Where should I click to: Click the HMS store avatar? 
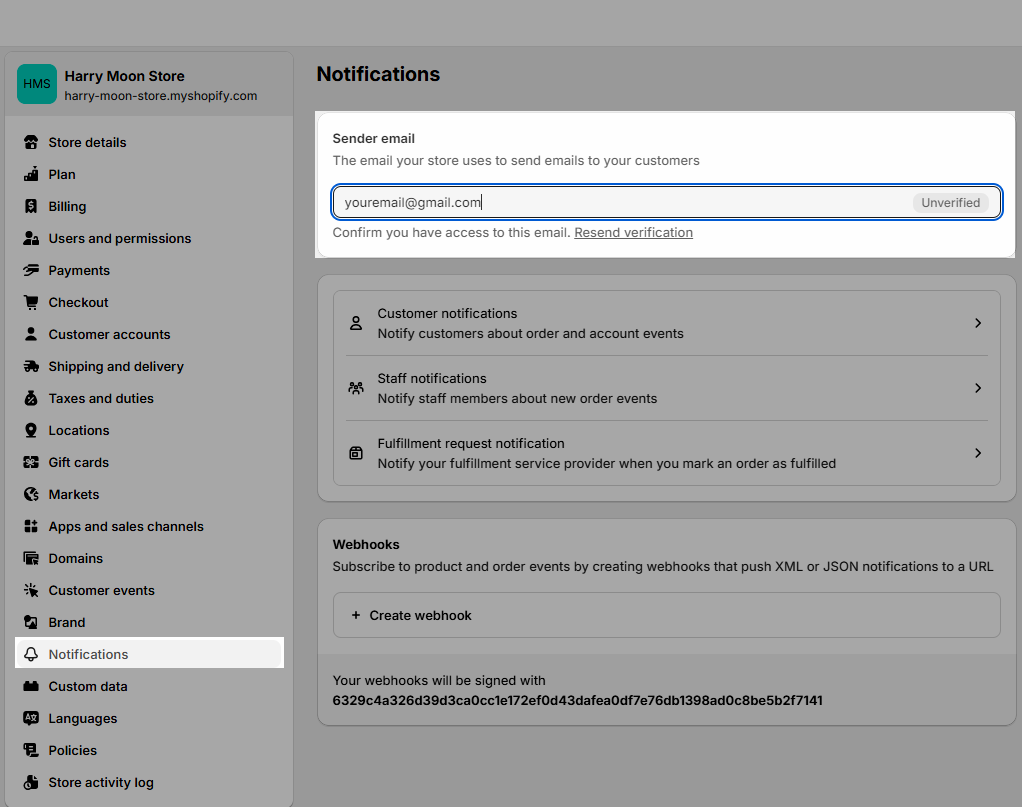37,83
